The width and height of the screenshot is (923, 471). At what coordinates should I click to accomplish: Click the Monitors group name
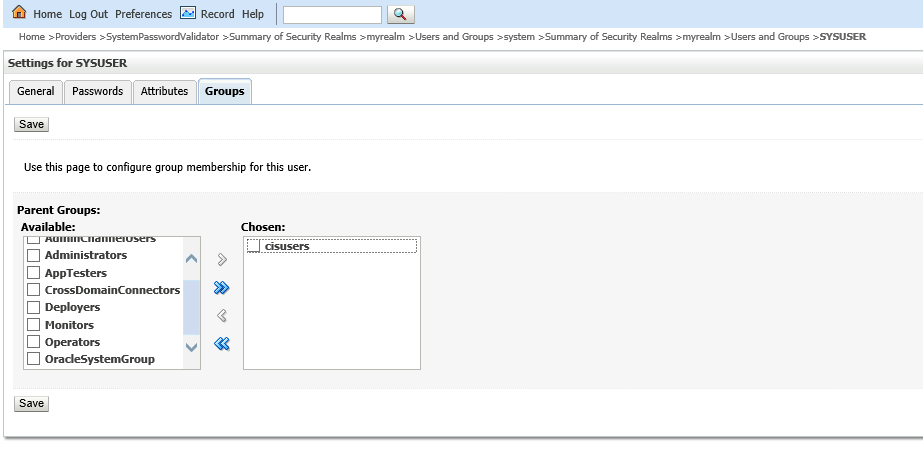pyautogui.click(x=69, y=325)
